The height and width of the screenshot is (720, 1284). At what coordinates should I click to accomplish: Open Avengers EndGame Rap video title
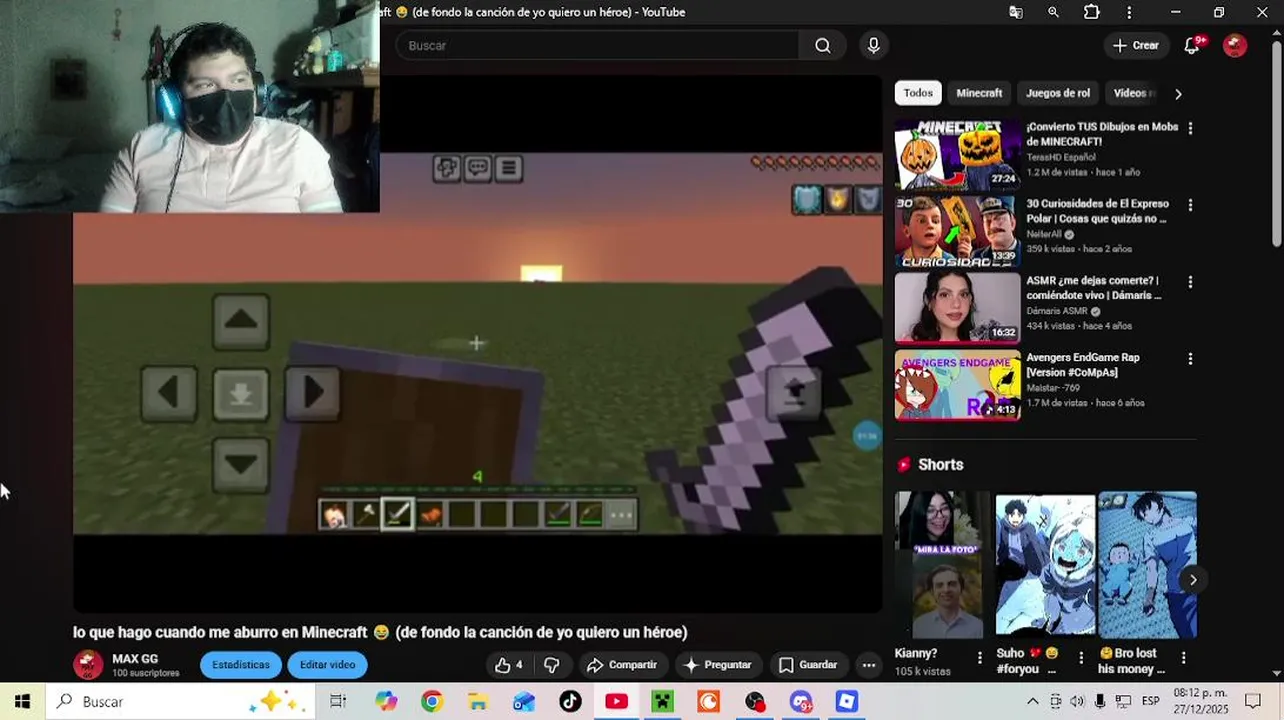coord(1083,365)
